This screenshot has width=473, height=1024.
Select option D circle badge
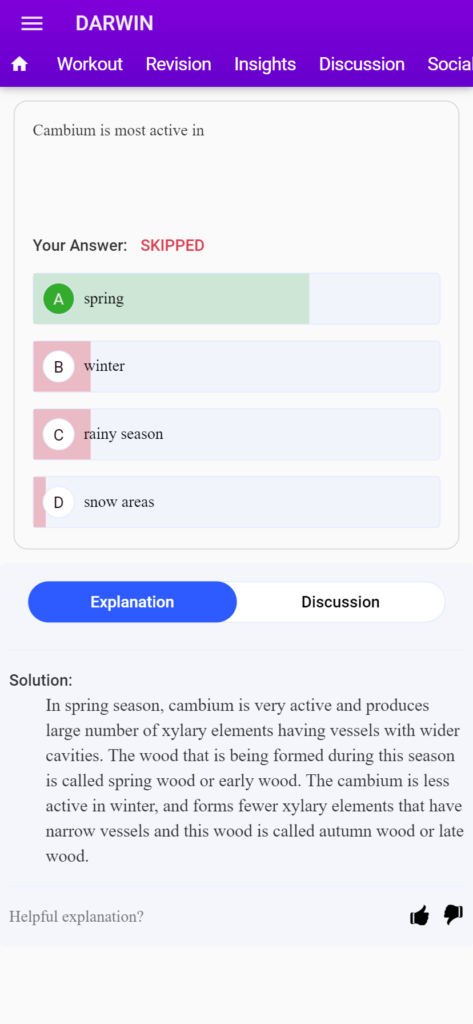coord(59,503)
